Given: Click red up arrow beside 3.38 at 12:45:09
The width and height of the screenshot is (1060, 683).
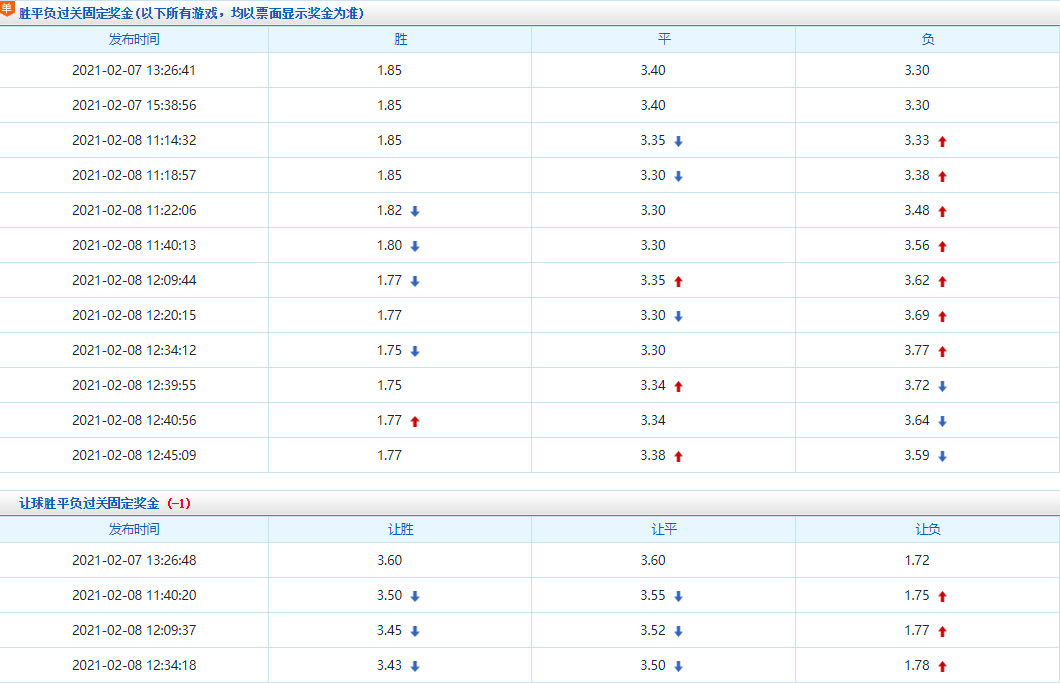Looking at the screenshot, I should click(x=678, y=456).
